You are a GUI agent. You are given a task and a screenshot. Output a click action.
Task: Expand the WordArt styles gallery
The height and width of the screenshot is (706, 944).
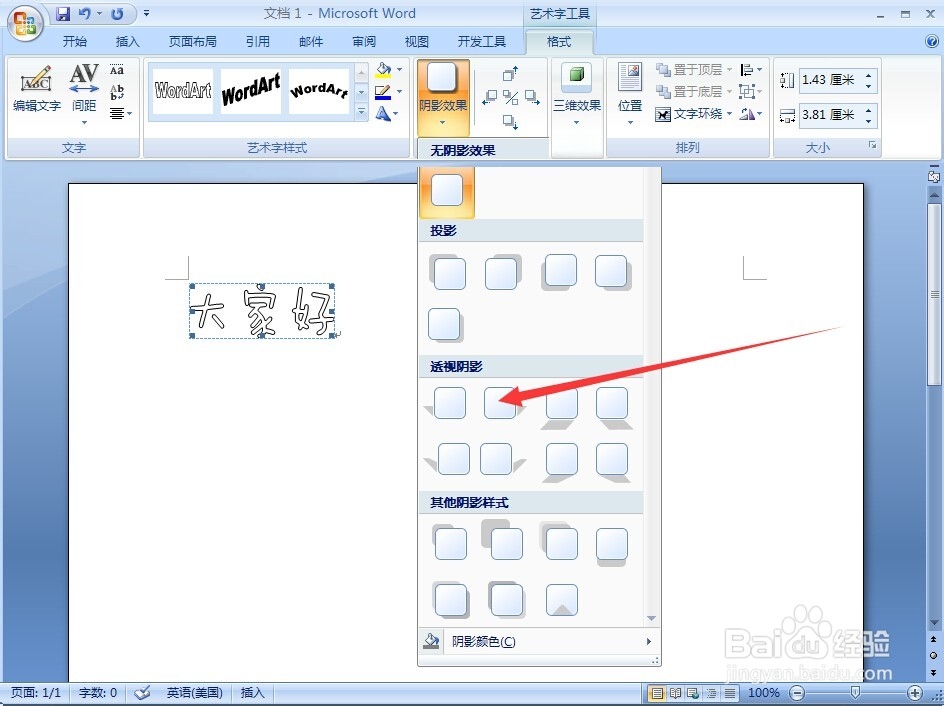361,112
